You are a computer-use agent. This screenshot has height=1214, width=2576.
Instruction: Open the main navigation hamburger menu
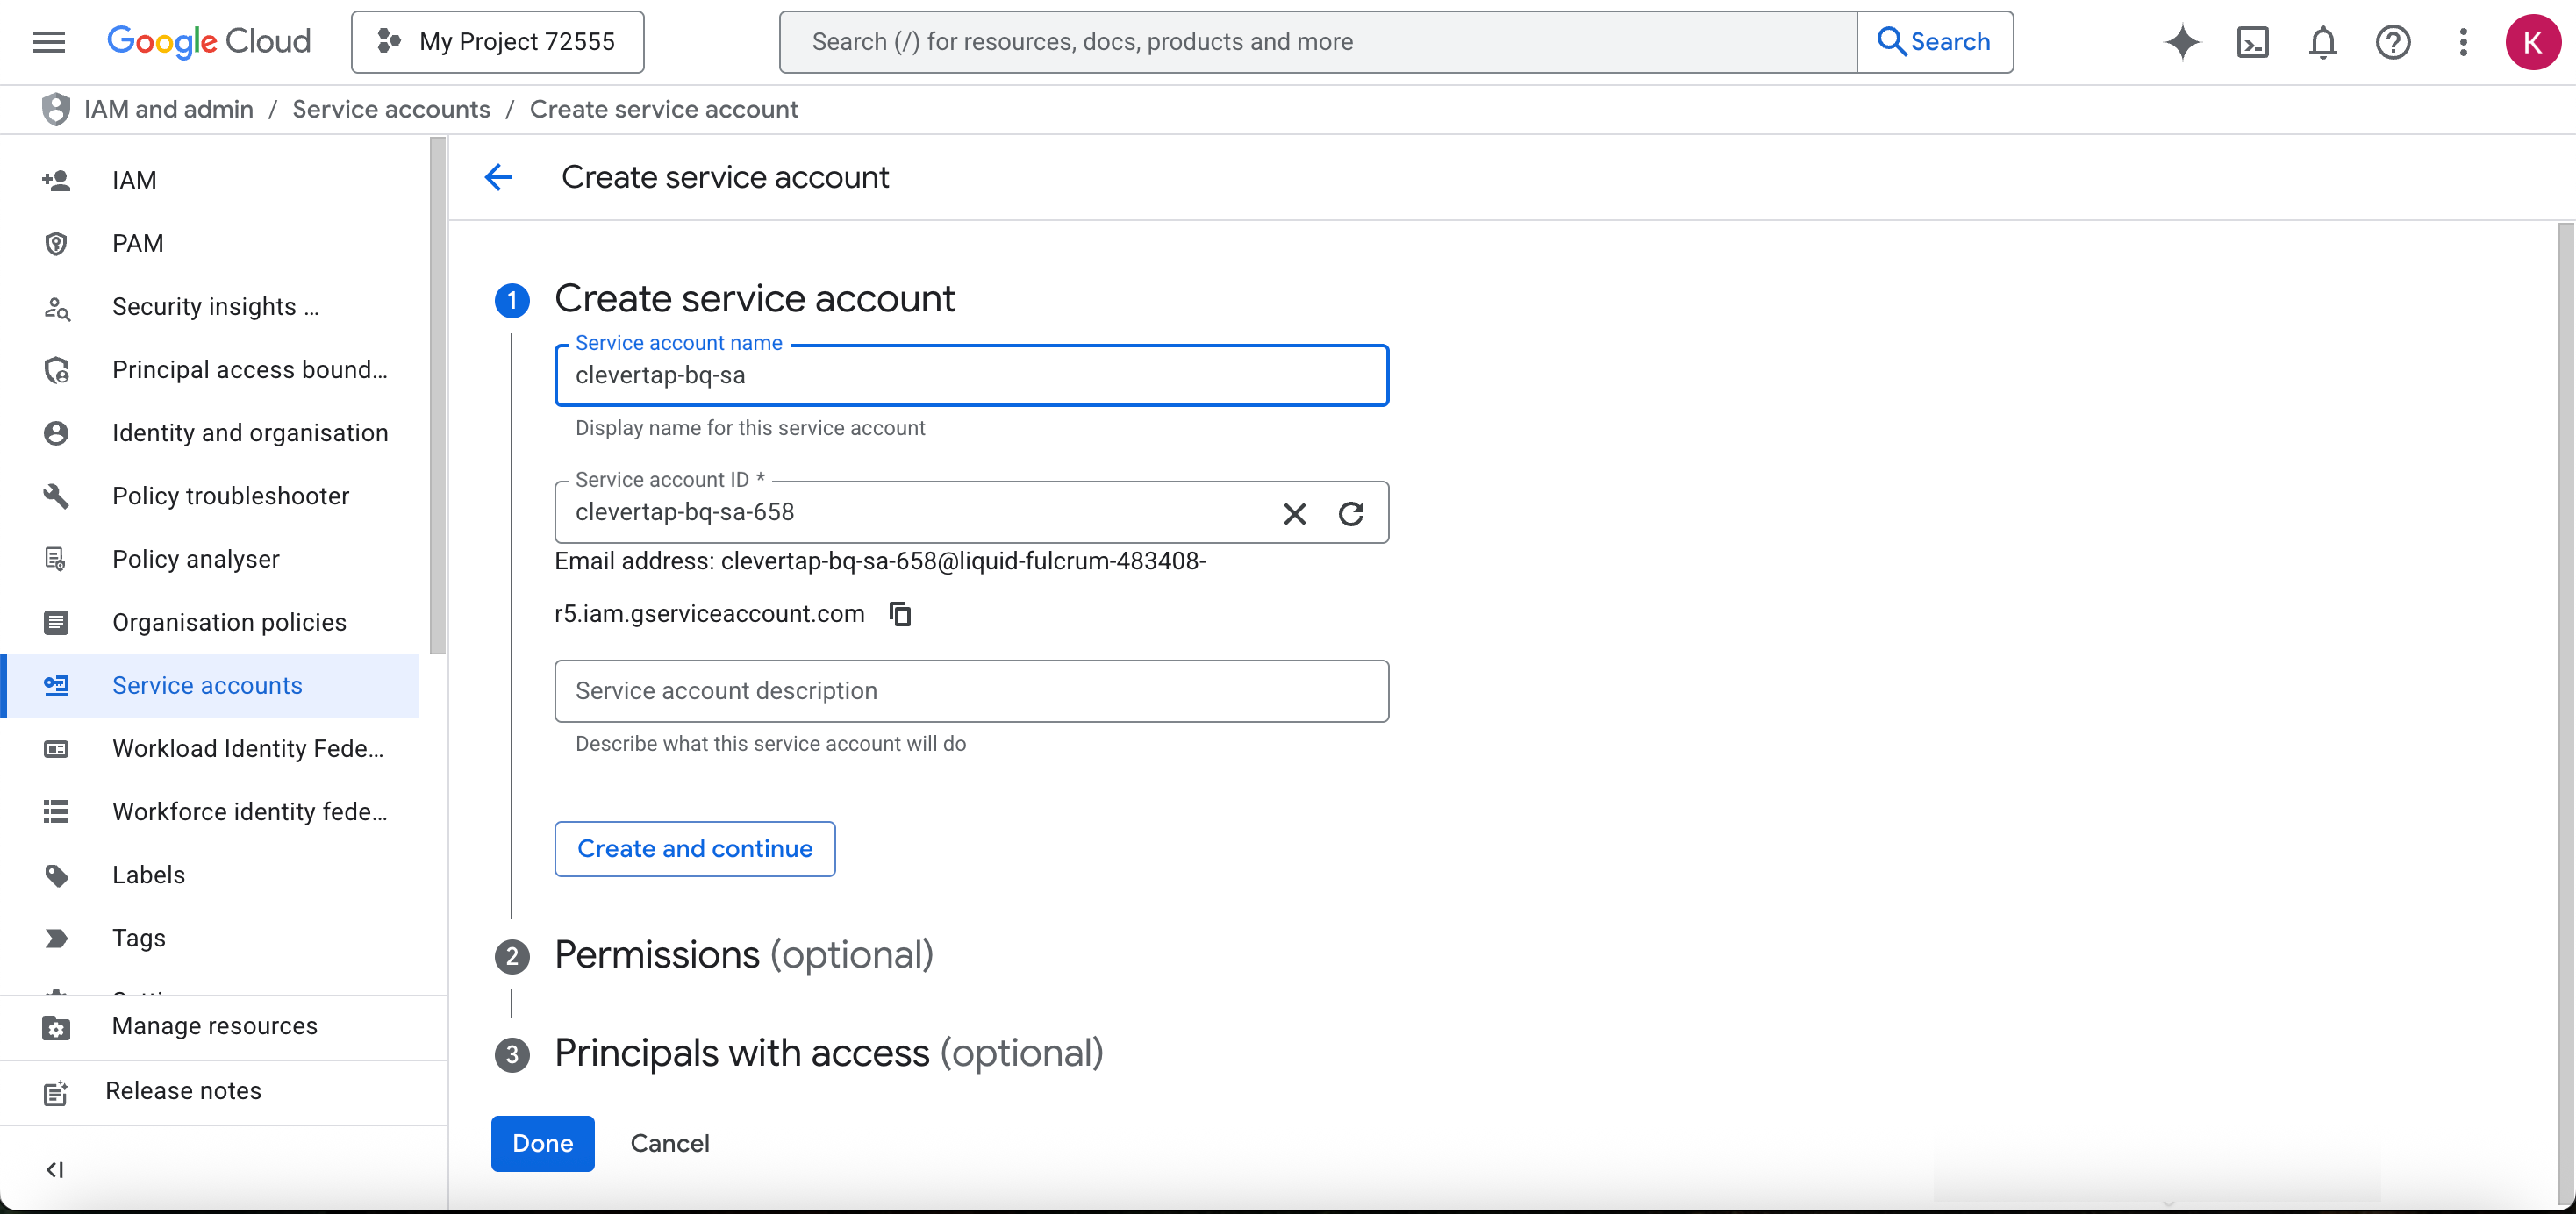48,42
